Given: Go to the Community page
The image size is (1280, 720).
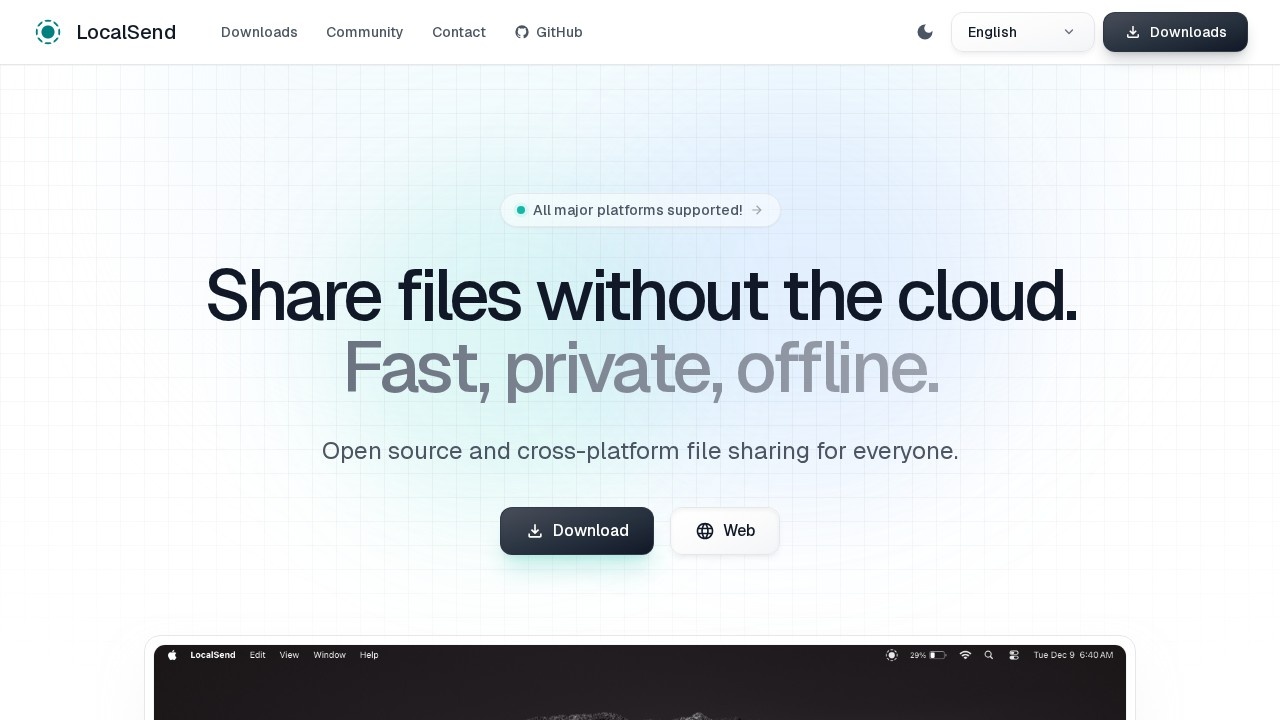Looking at the screenshot, I should pyautogui.click(x=364, y=32).
